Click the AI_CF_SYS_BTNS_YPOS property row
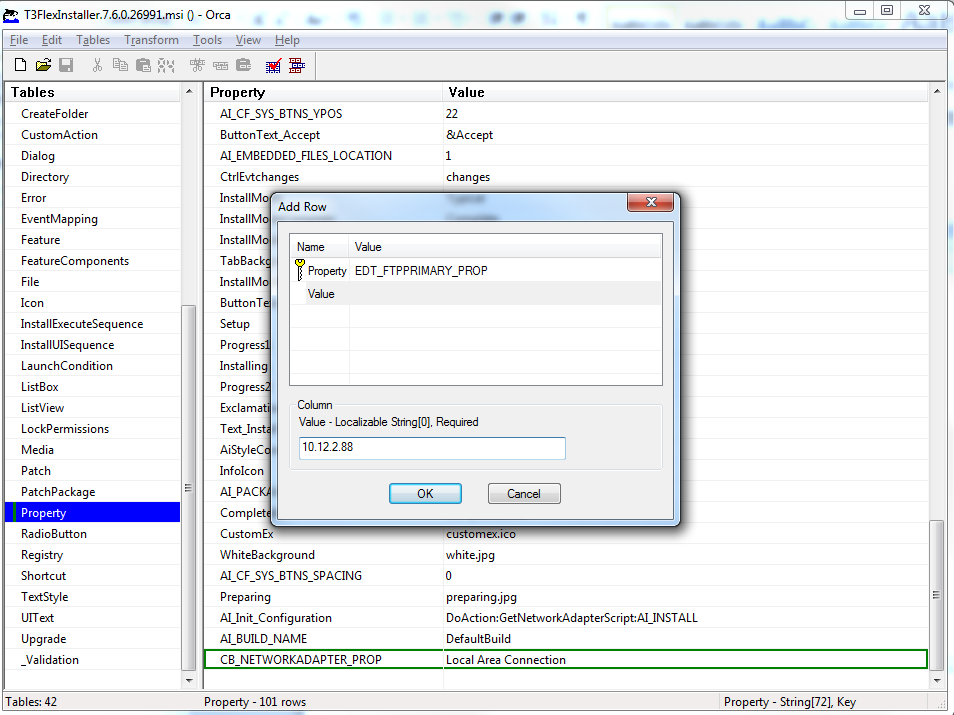Screen dimensions: 954x715 (x=566, y=114)
